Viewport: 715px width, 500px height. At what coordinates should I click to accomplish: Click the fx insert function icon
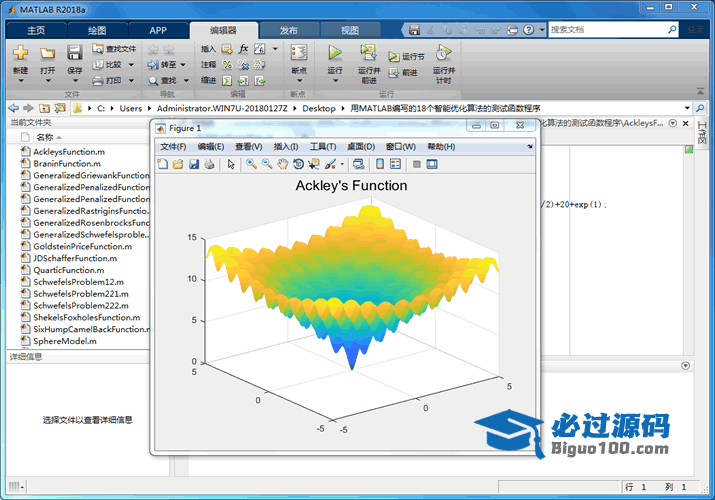pyautogui.click(x=244, y=49)
